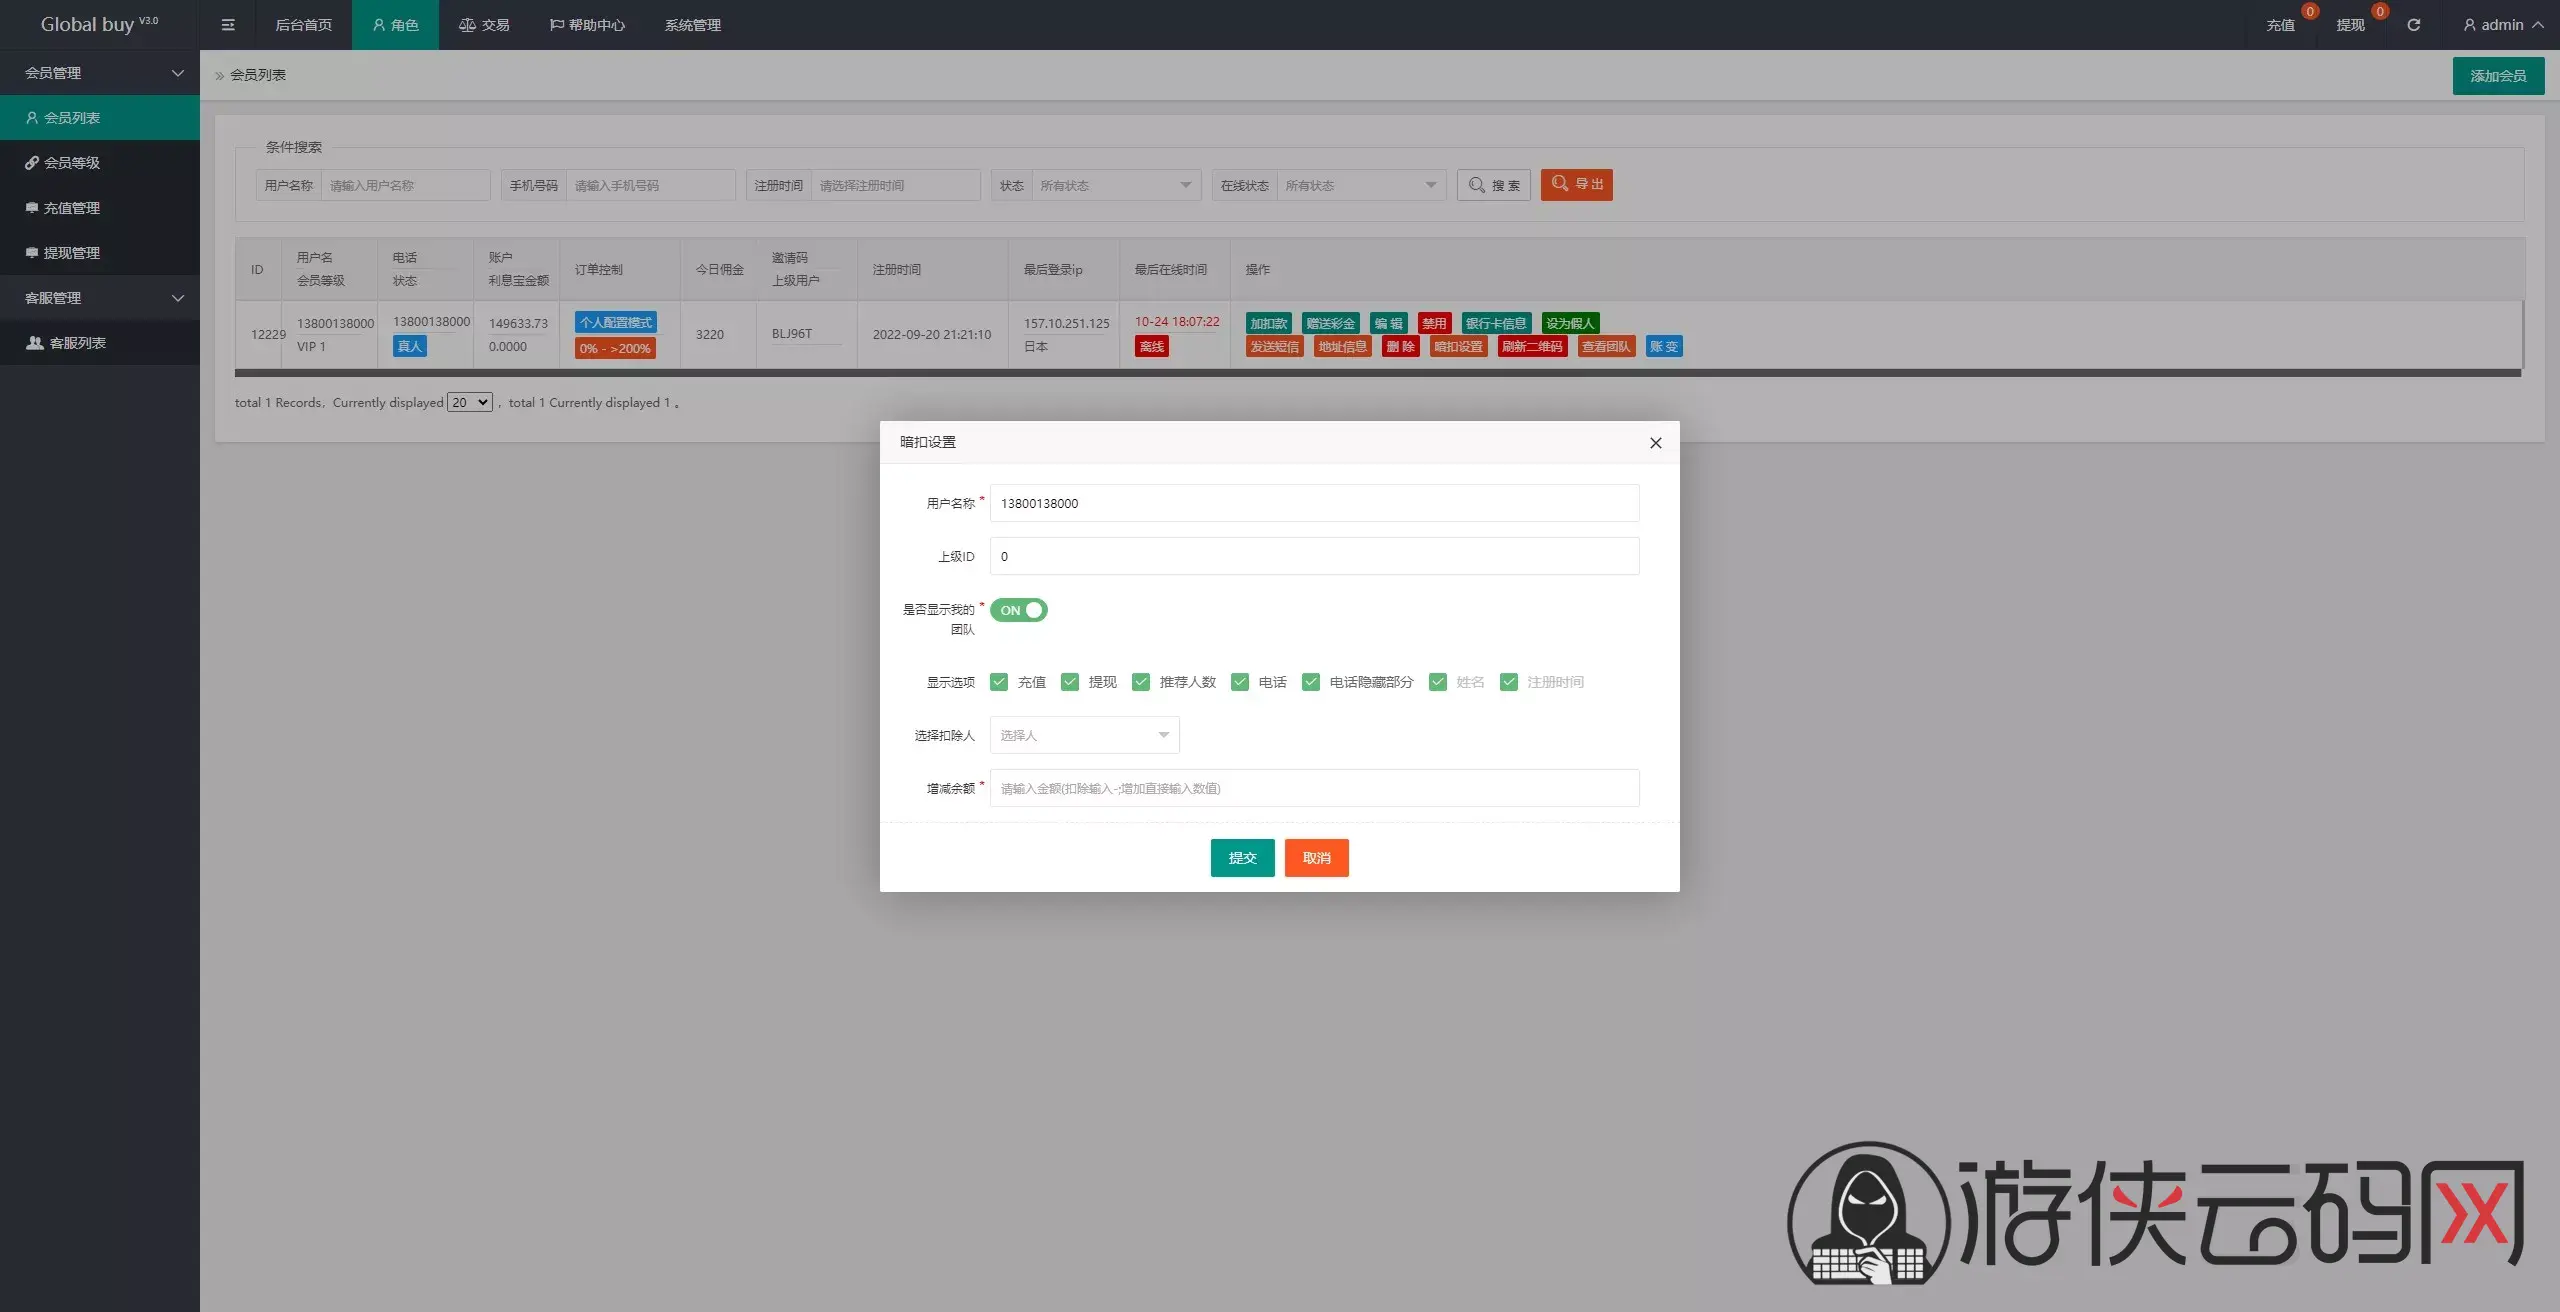Screen dimensions: 2560x1312
Task: Toggle the 是否显示我的团队 ON switch
Action: click(1019, 610)
